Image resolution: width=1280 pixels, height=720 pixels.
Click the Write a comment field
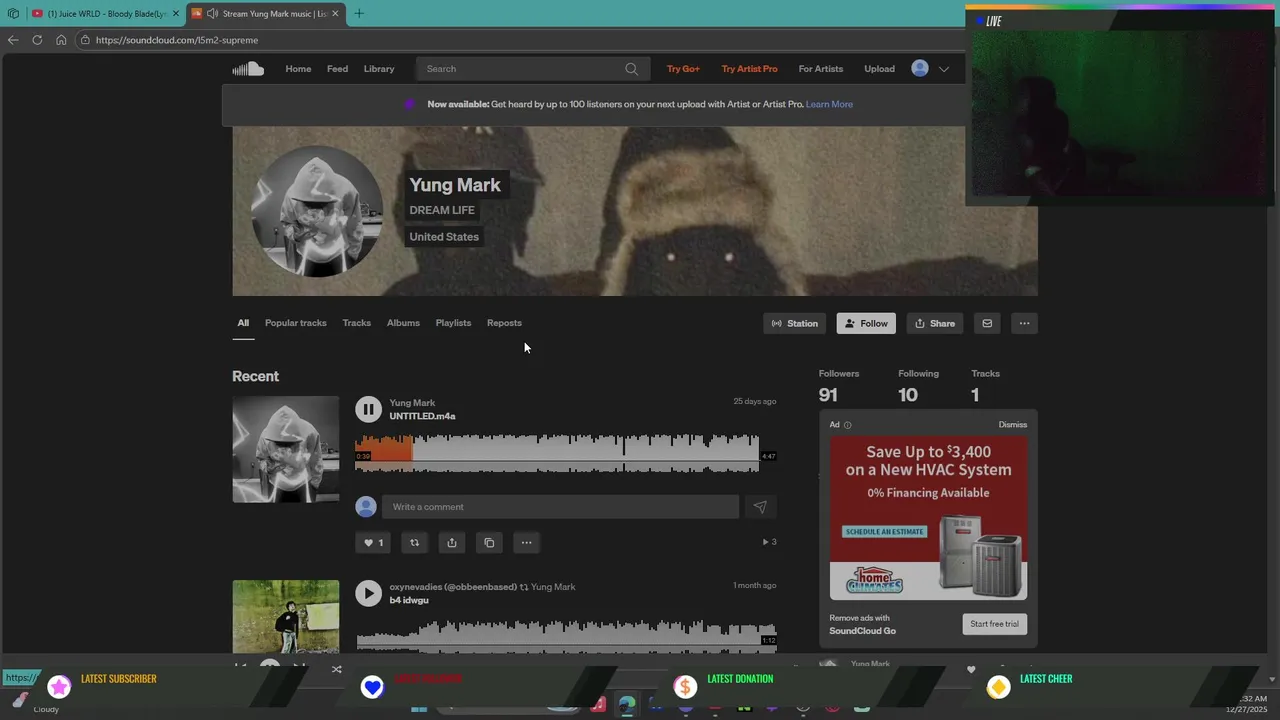coord(560,507)
